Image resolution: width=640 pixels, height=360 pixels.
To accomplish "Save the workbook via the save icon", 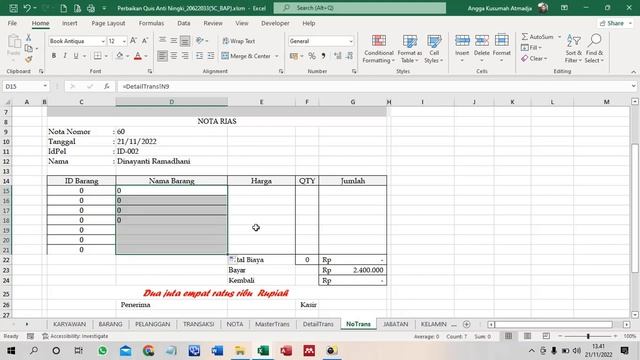I will (x=13, y=8).
